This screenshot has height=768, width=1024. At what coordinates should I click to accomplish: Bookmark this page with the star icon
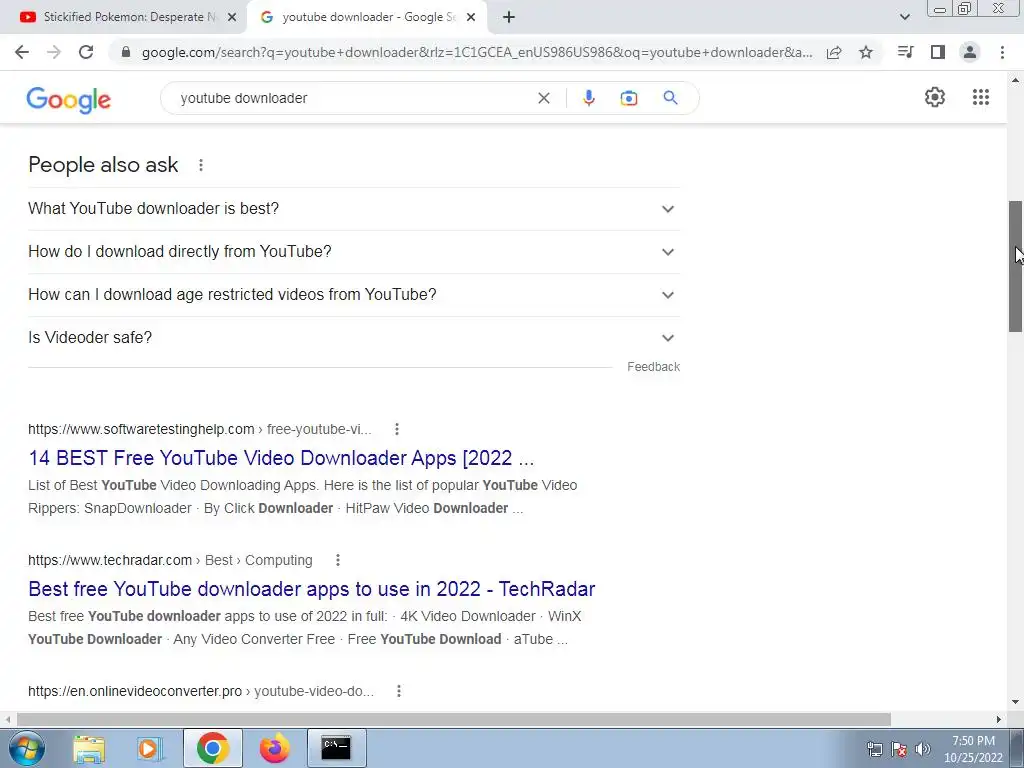point(866,52)
